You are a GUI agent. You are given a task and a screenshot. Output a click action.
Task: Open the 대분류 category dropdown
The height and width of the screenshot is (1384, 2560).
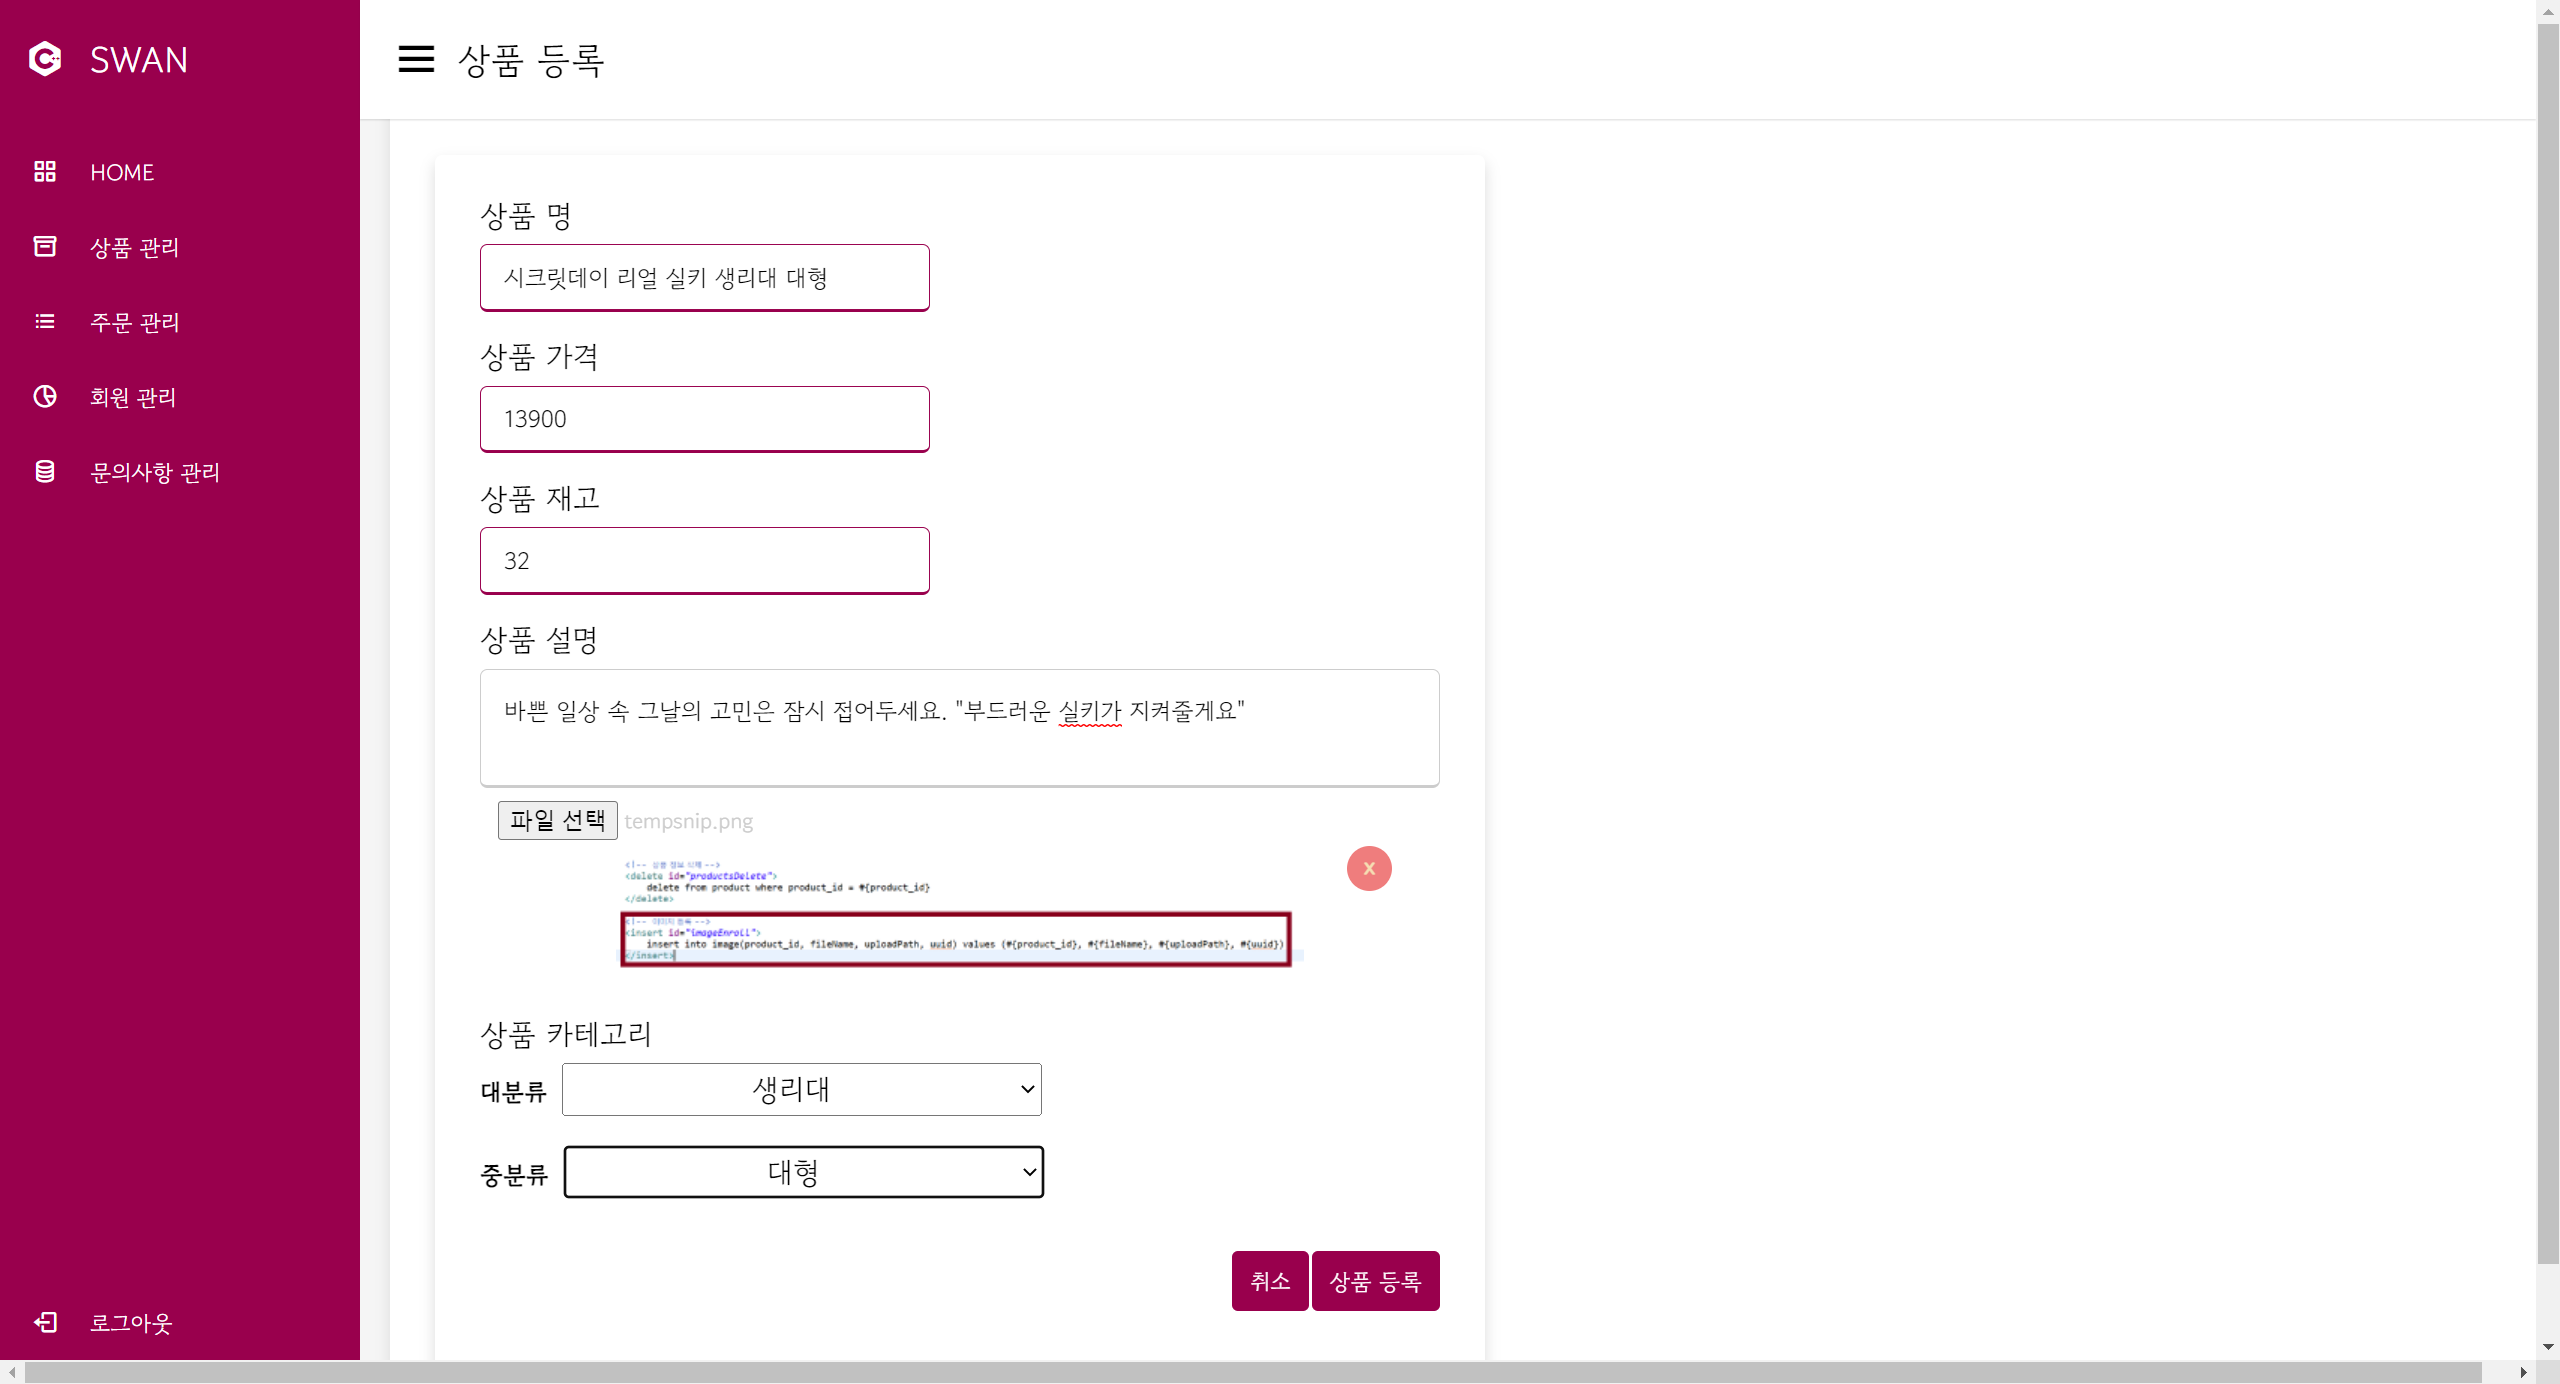pos(801,1089)
